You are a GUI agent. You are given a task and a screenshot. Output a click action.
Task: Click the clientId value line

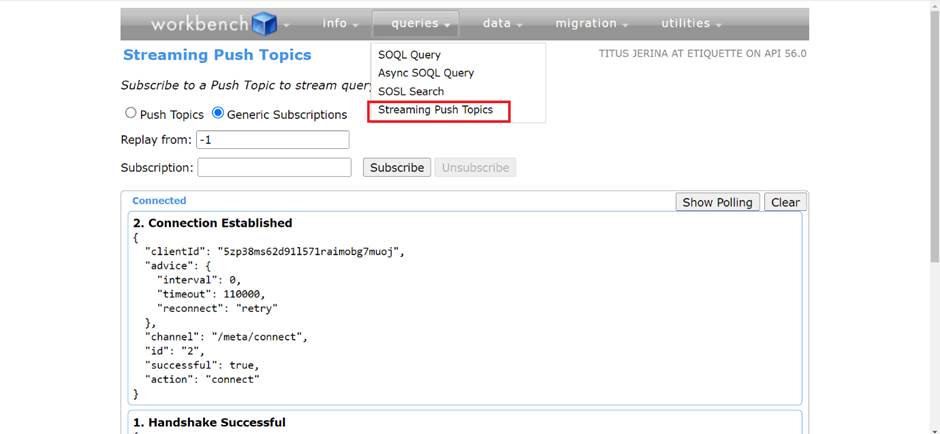click(275, 252)
